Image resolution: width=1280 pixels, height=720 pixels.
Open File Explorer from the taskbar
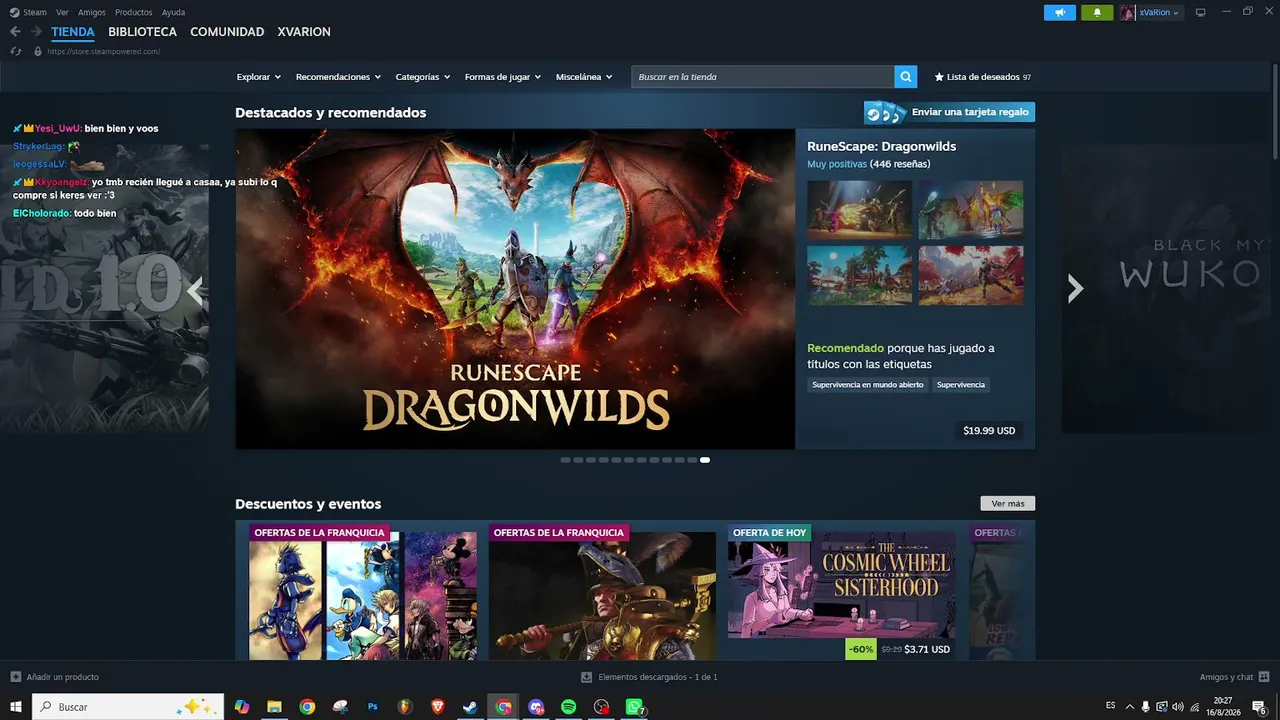pos(274,707)
